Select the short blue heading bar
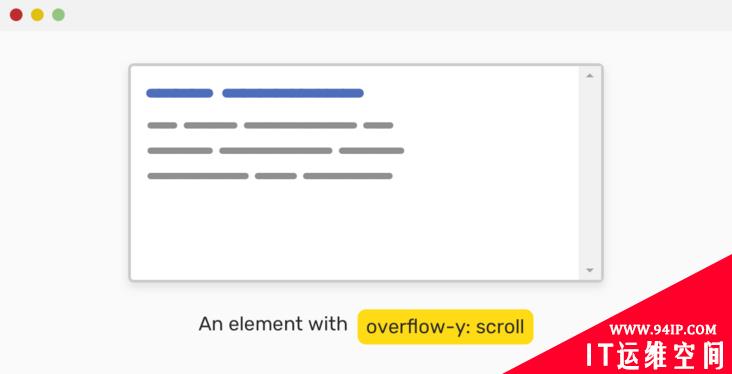 click(180, 93)
